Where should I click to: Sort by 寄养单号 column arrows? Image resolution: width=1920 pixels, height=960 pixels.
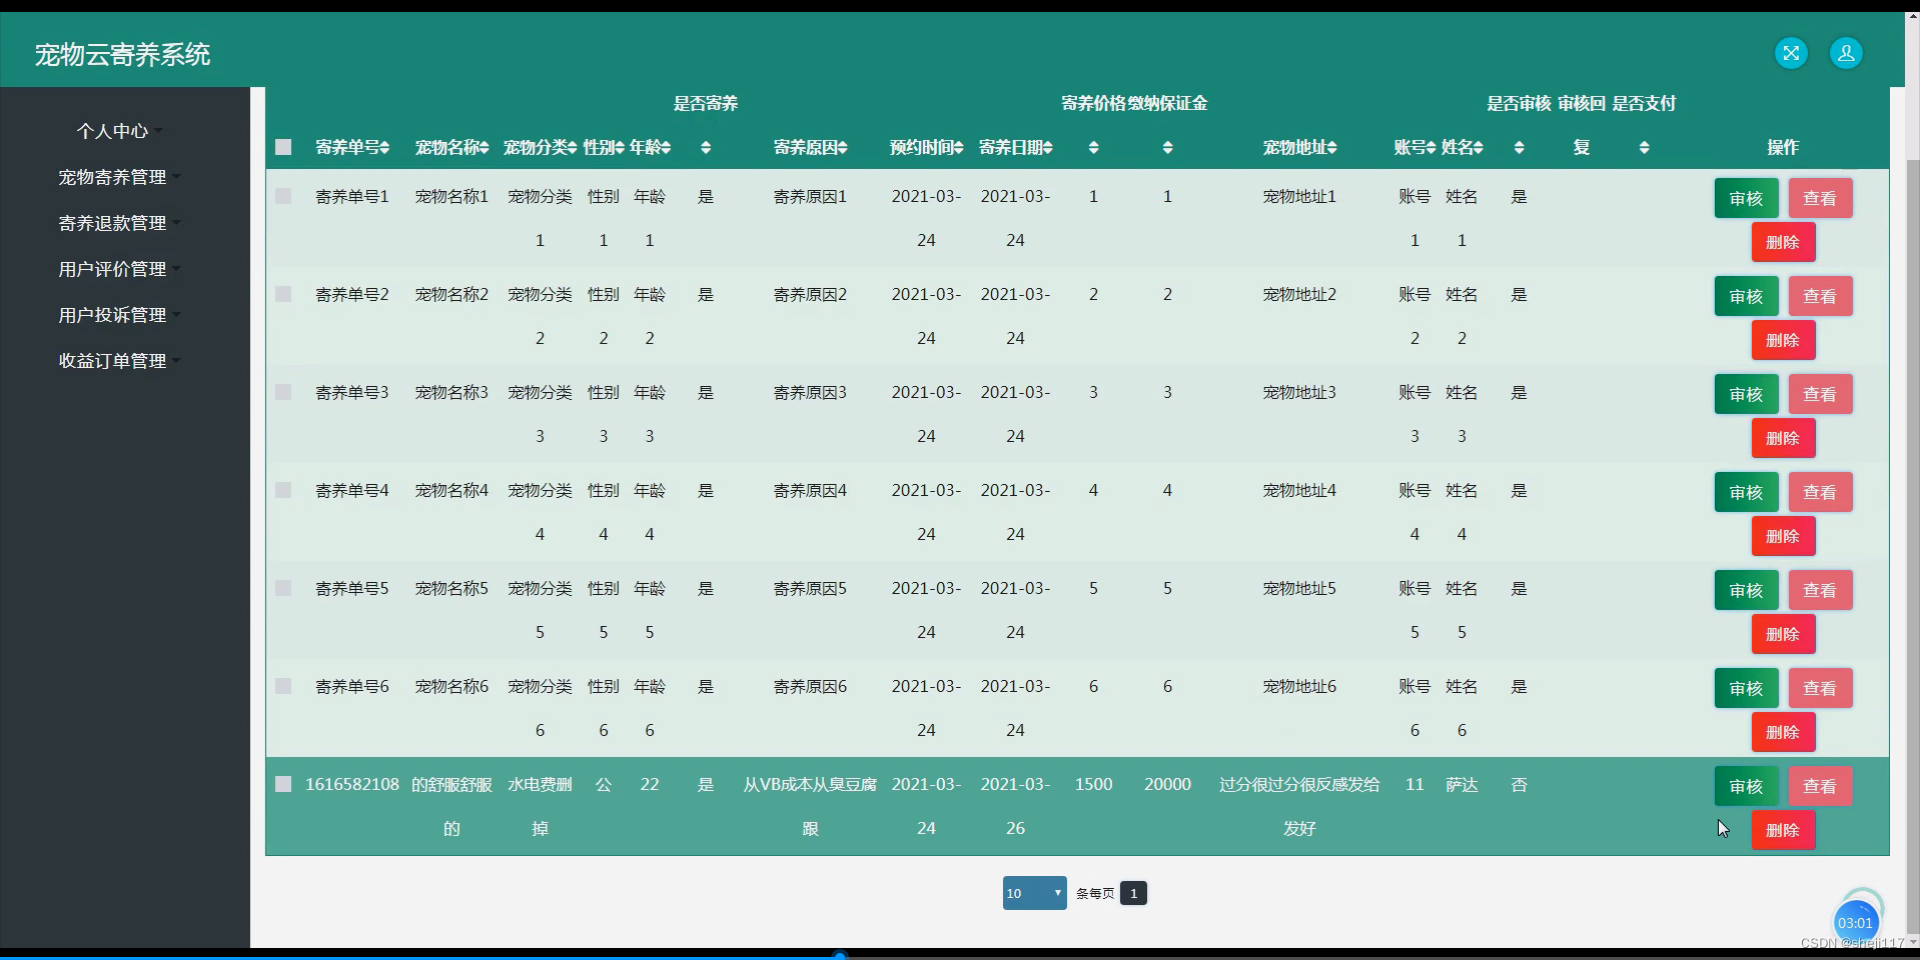tap(384, 148)
